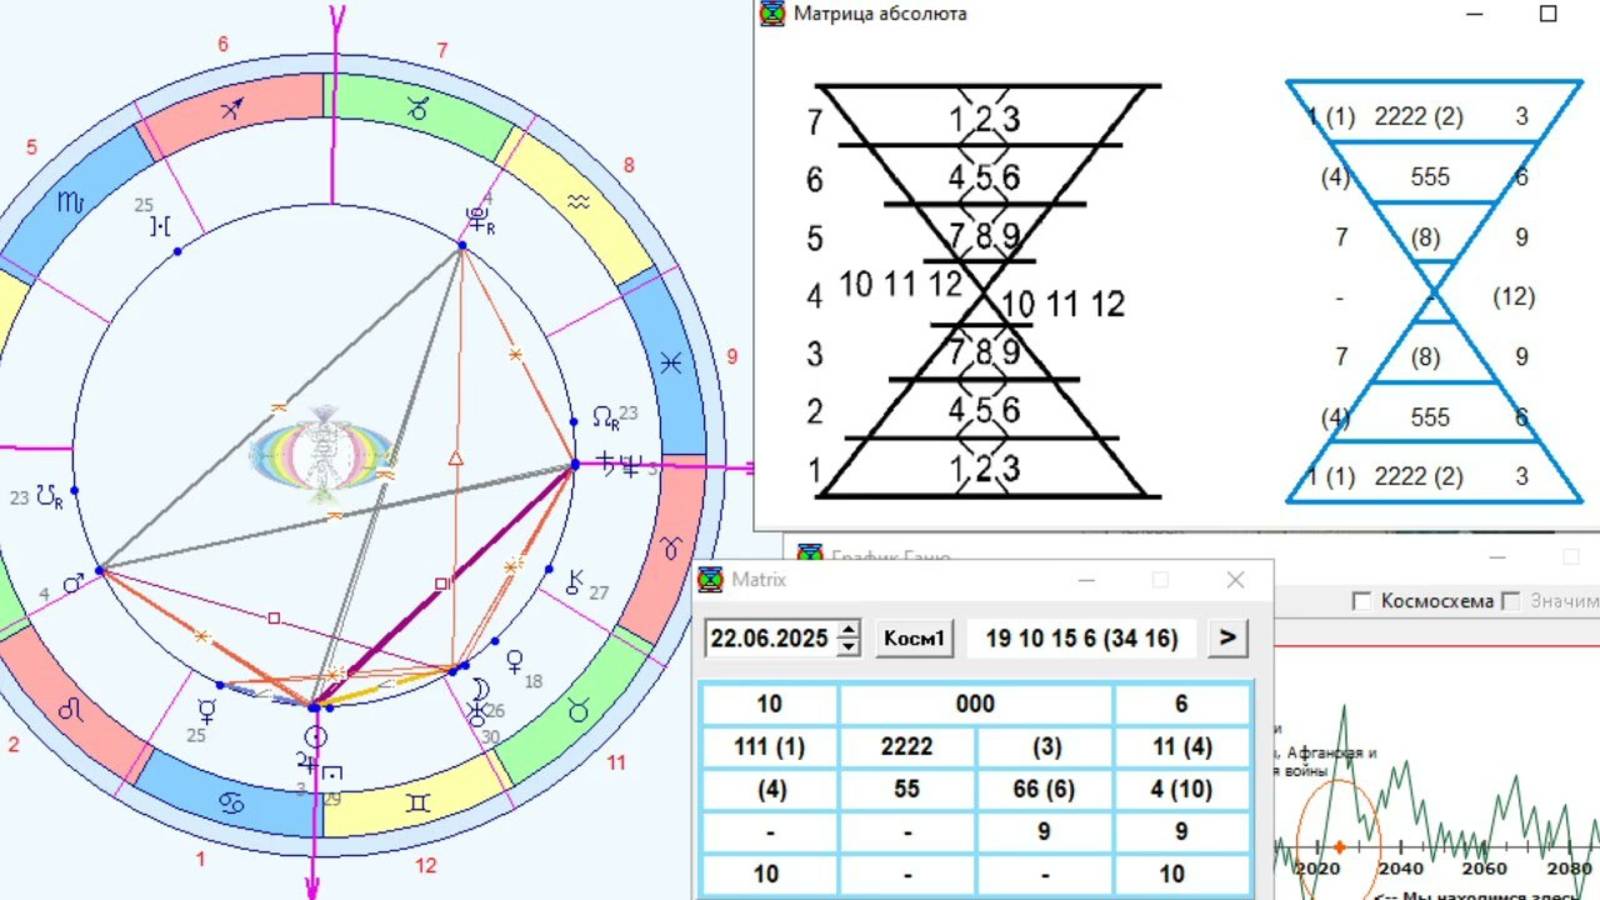The width and height of the screenshot is (1600, 900).
Task: Minimize the Матрица абсолюта window
Action: coord(1474,14)
